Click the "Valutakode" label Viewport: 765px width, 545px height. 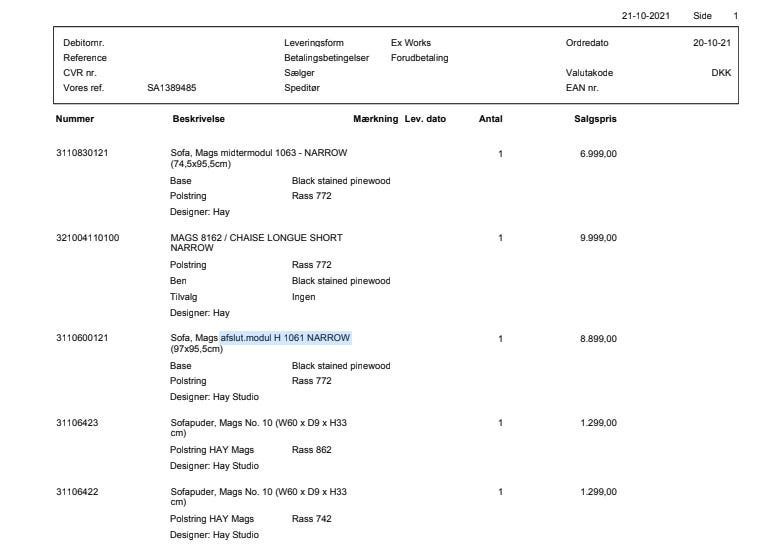(589, 73)
